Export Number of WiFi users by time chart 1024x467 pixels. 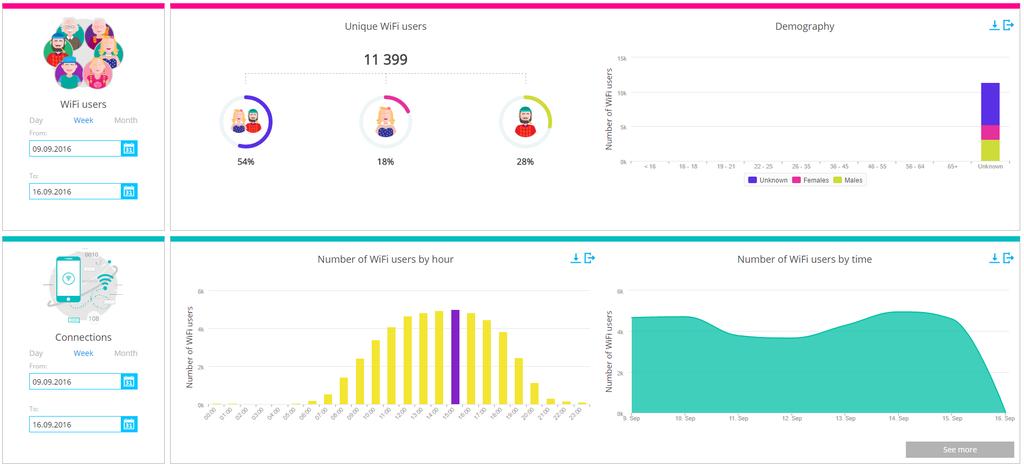point(1008,258)
